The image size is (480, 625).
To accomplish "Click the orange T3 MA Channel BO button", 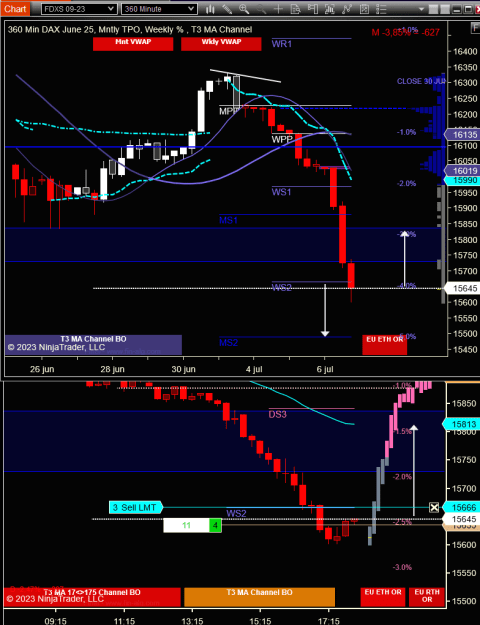I will coord(260,597).
